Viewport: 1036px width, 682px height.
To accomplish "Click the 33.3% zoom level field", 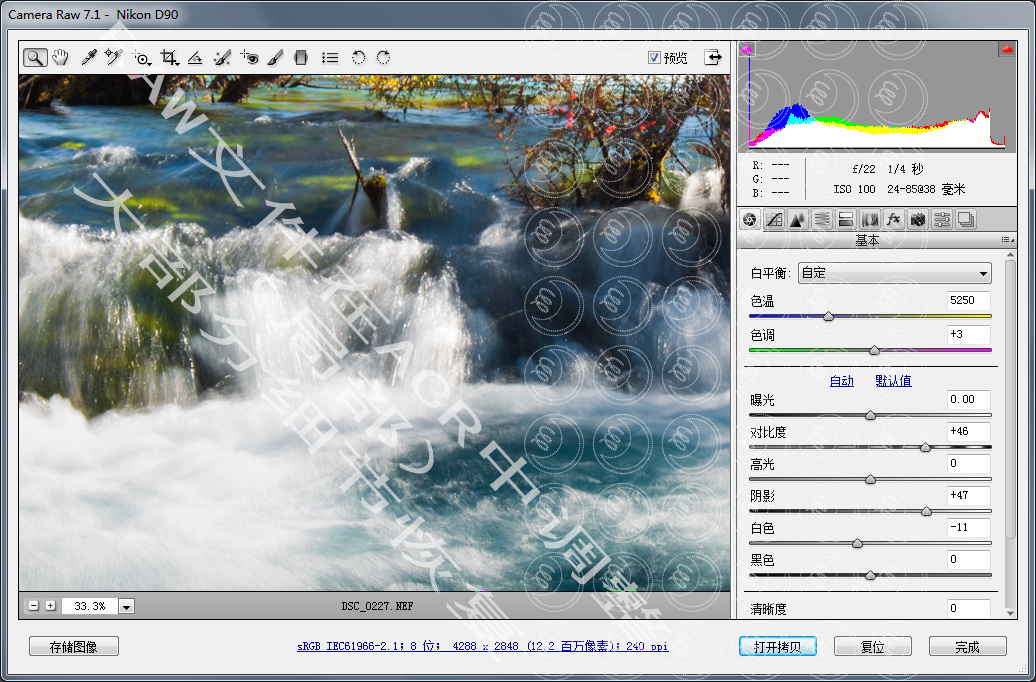I will click(90, 606).
